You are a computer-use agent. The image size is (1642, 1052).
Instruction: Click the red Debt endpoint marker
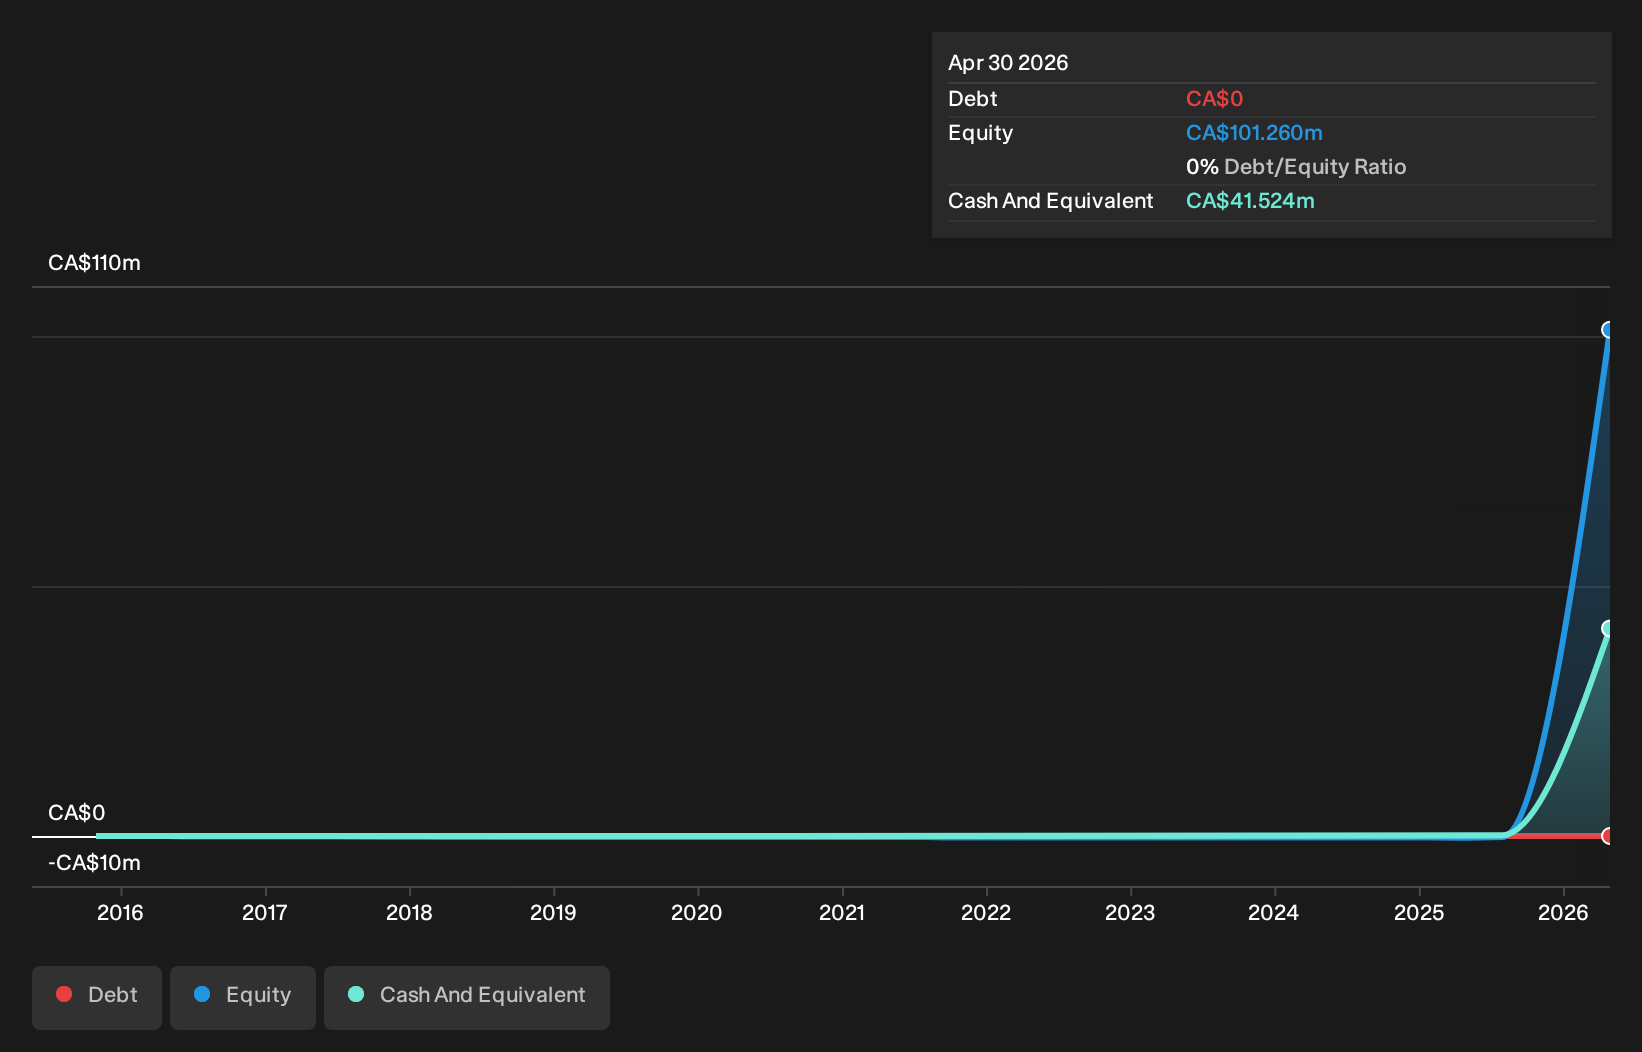pos(1608,836)
